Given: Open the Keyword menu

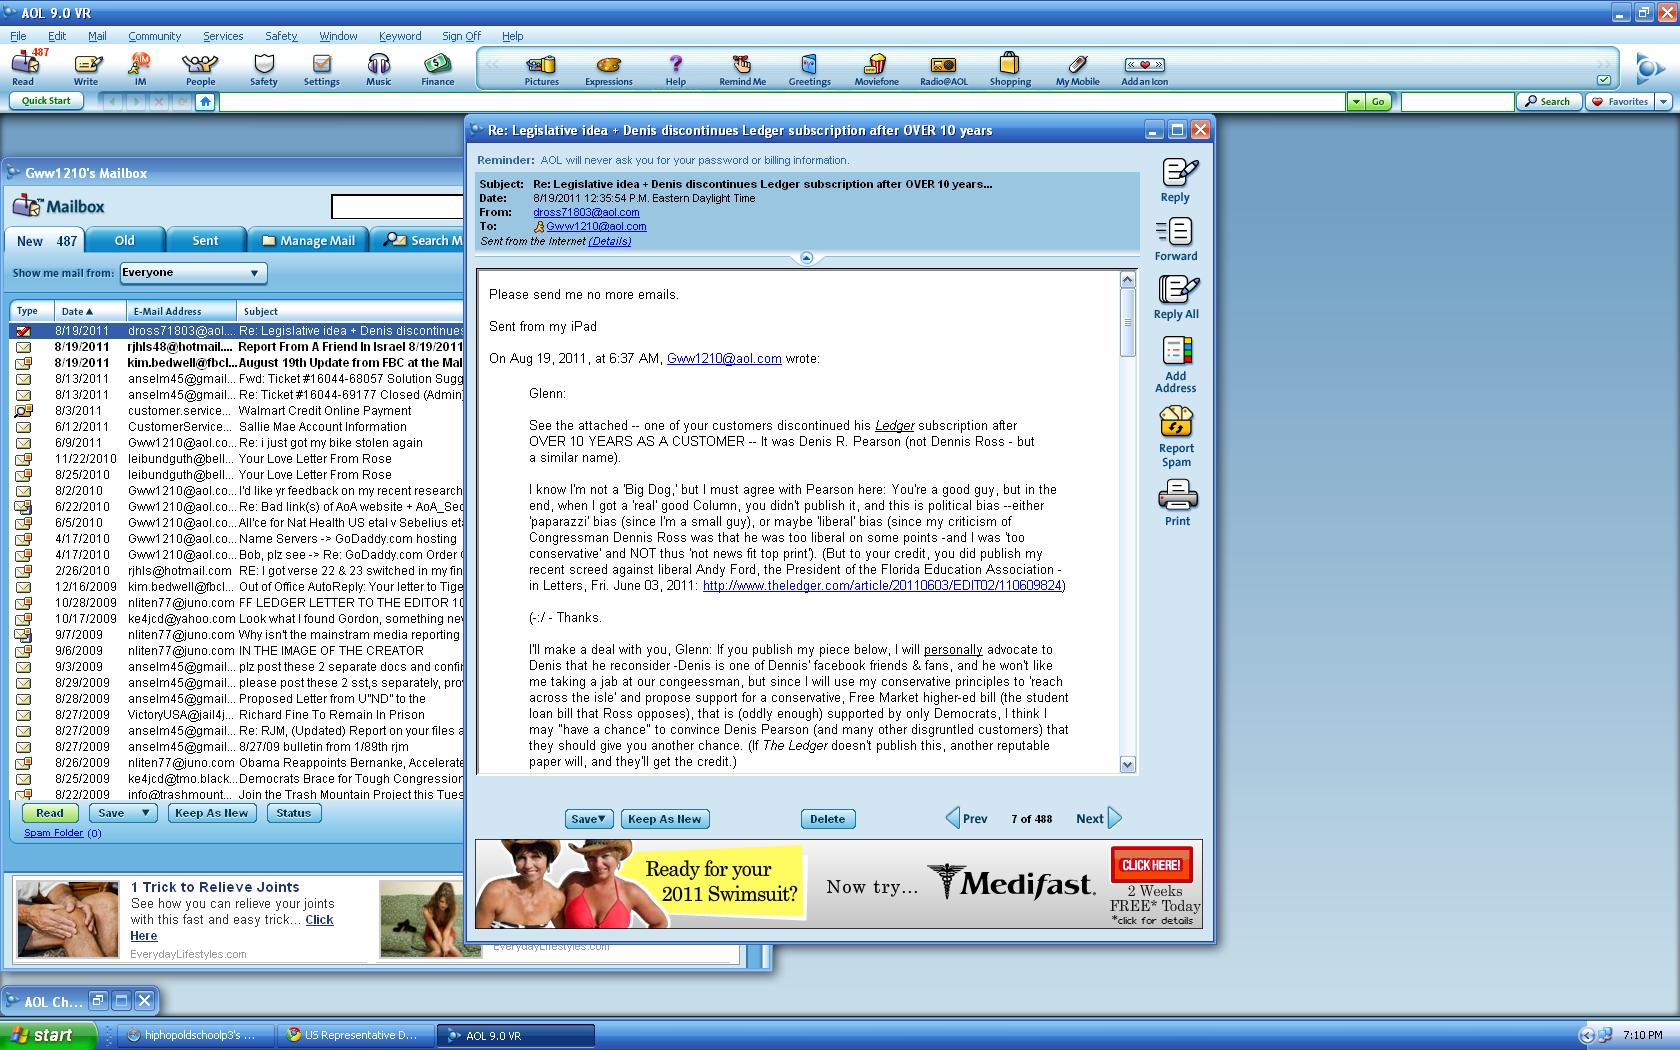Looking at the screenshot, I should click(x=400, y=36).
